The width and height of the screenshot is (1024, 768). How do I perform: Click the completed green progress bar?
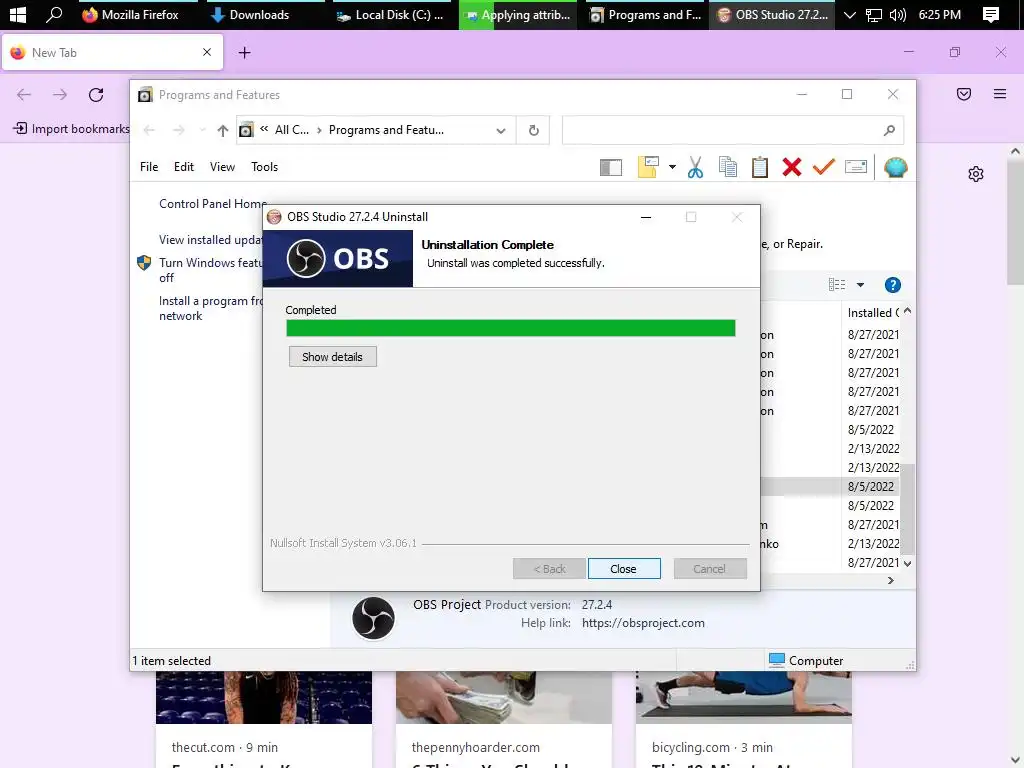511,328
